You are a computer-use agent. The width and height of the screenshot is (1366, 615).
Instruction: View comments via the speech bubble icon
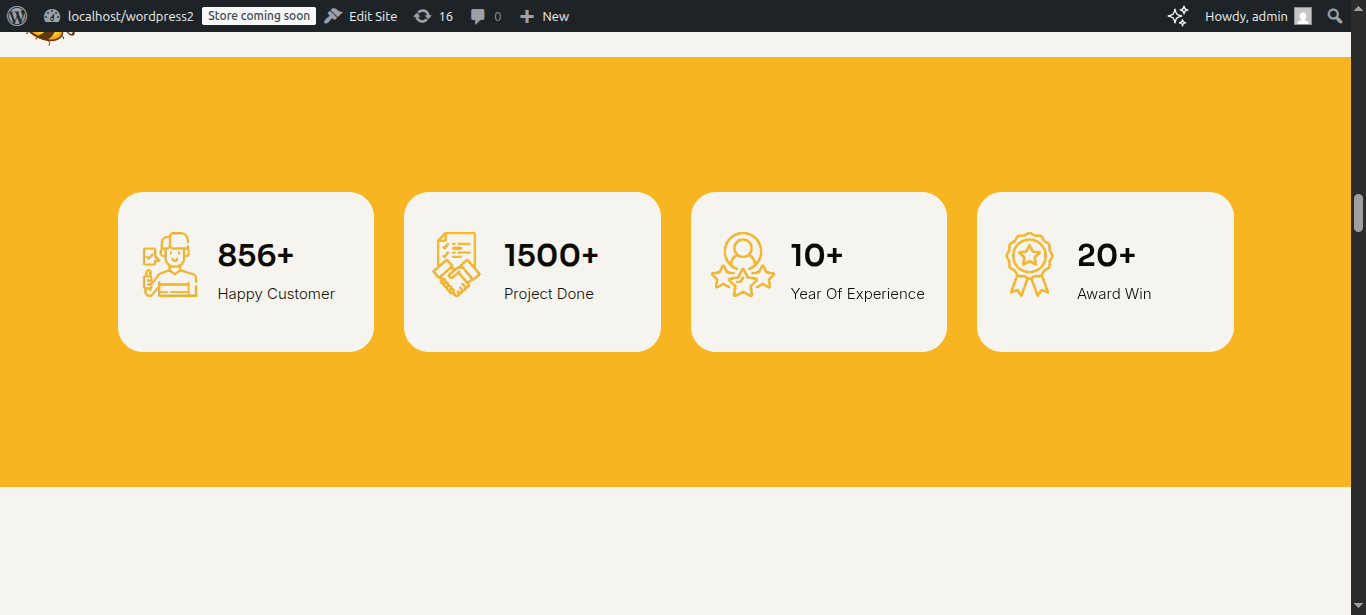pyautogui.click(x=485, y=16)
